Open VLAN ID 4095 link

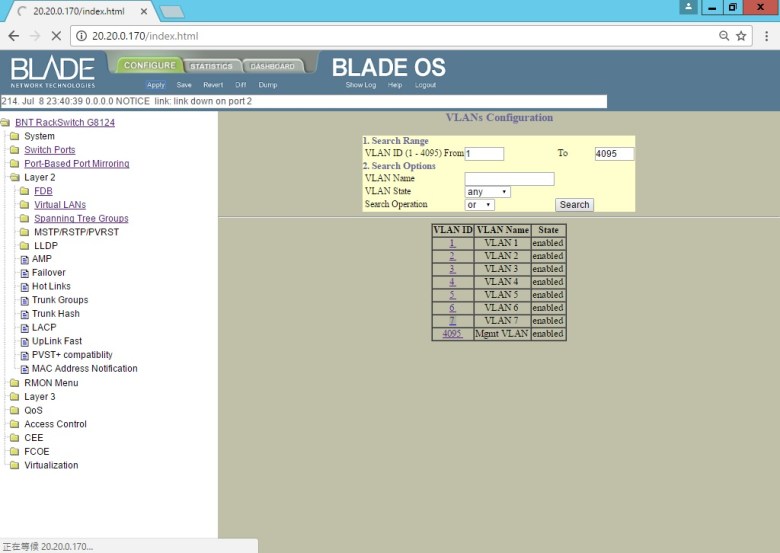pyautogui.click(x=452, y=334)
